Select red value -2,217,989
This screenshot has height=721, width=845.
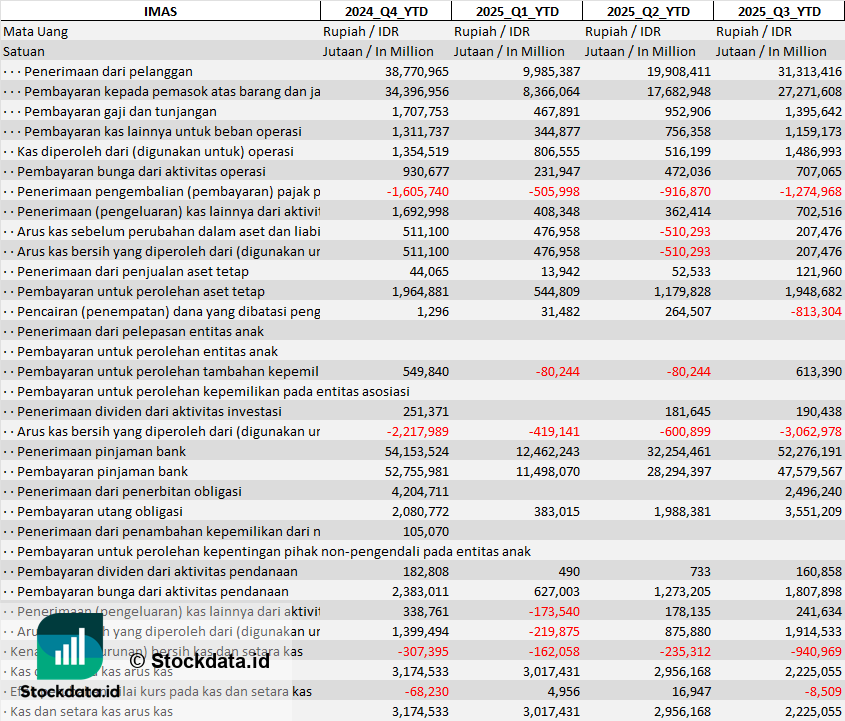click(418, 431)
